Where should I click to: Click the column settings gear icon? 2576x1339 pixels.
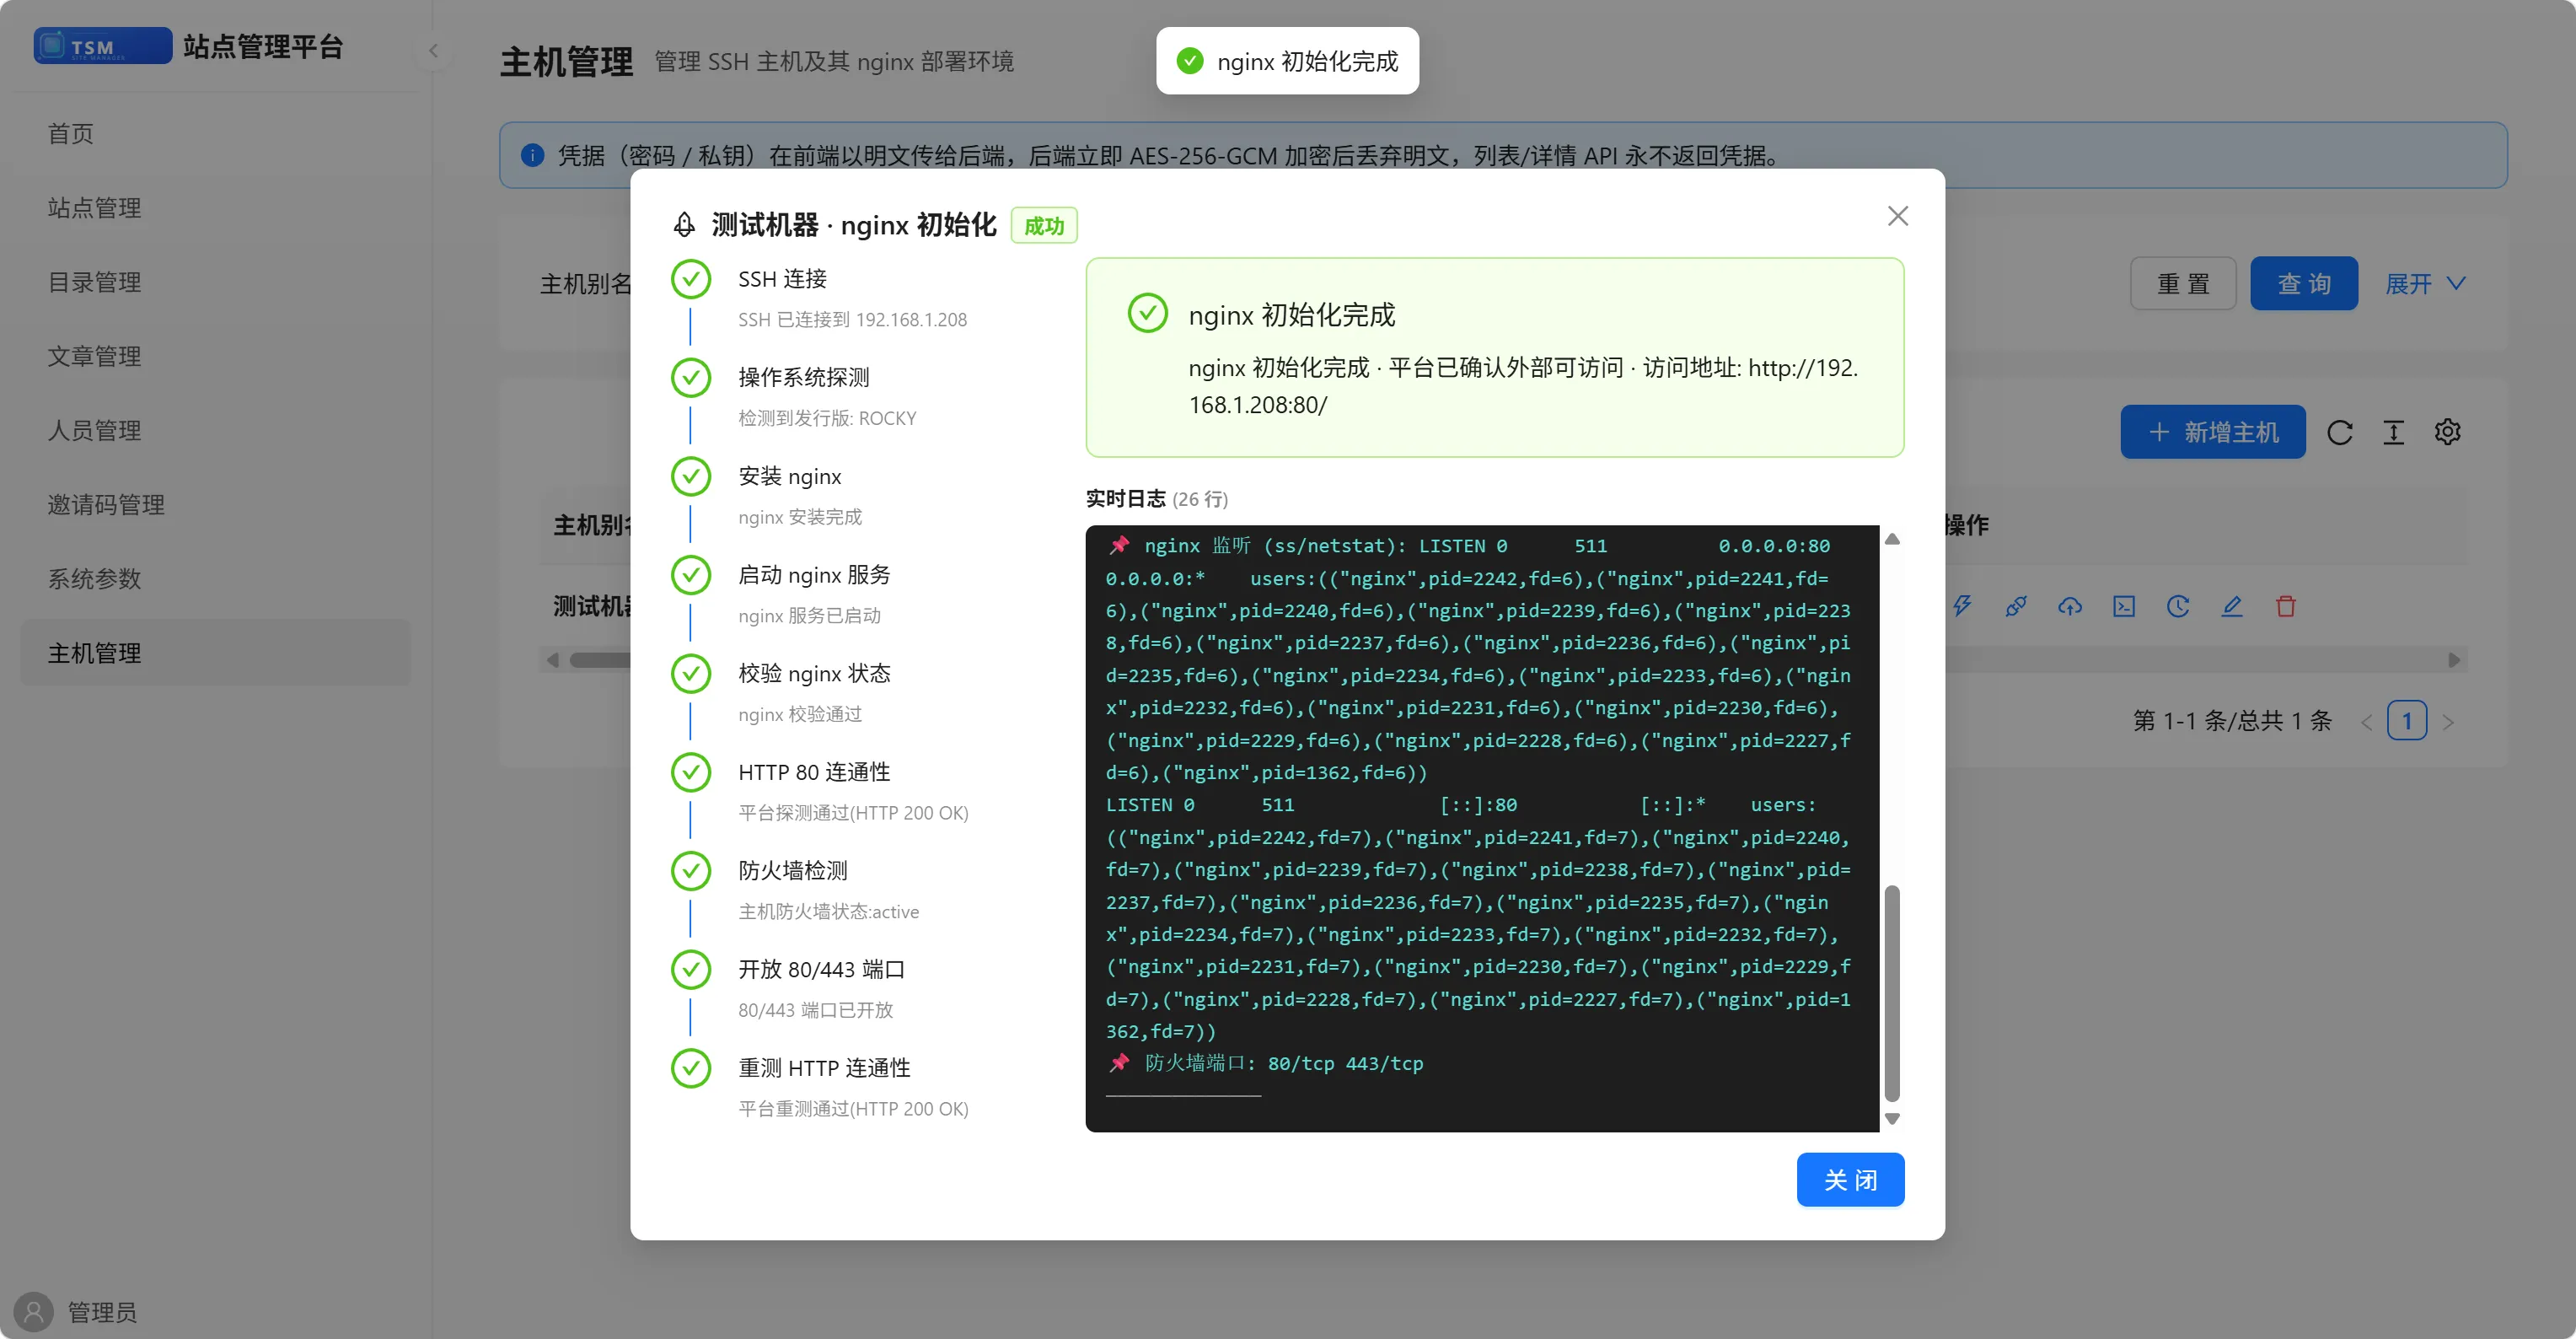(x=2447, y=432)
